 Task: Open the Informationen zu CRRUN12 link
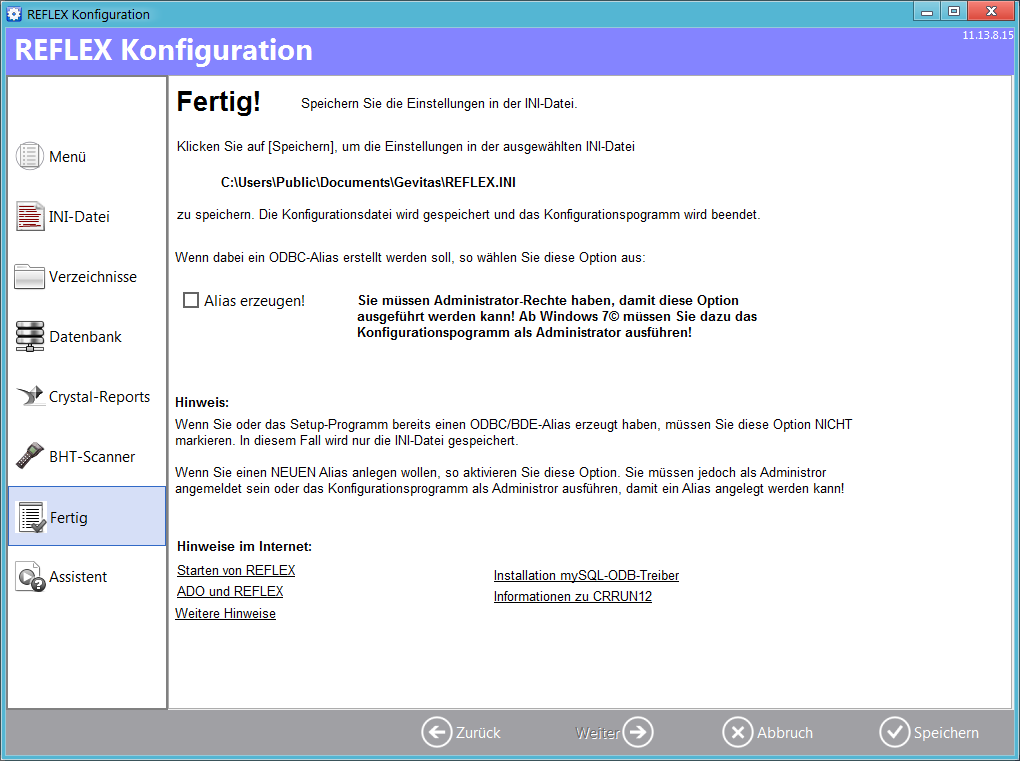(x=572, y=596)
